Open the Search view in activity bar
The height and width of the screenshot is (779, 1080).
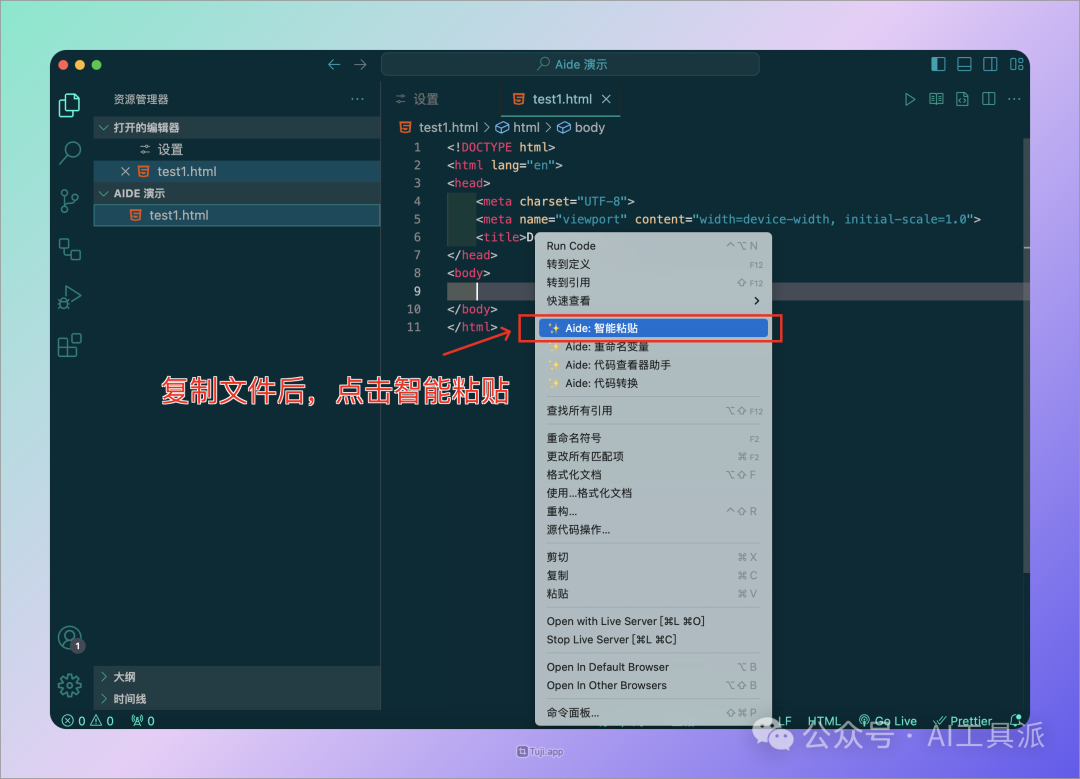(x=70, y=152)
